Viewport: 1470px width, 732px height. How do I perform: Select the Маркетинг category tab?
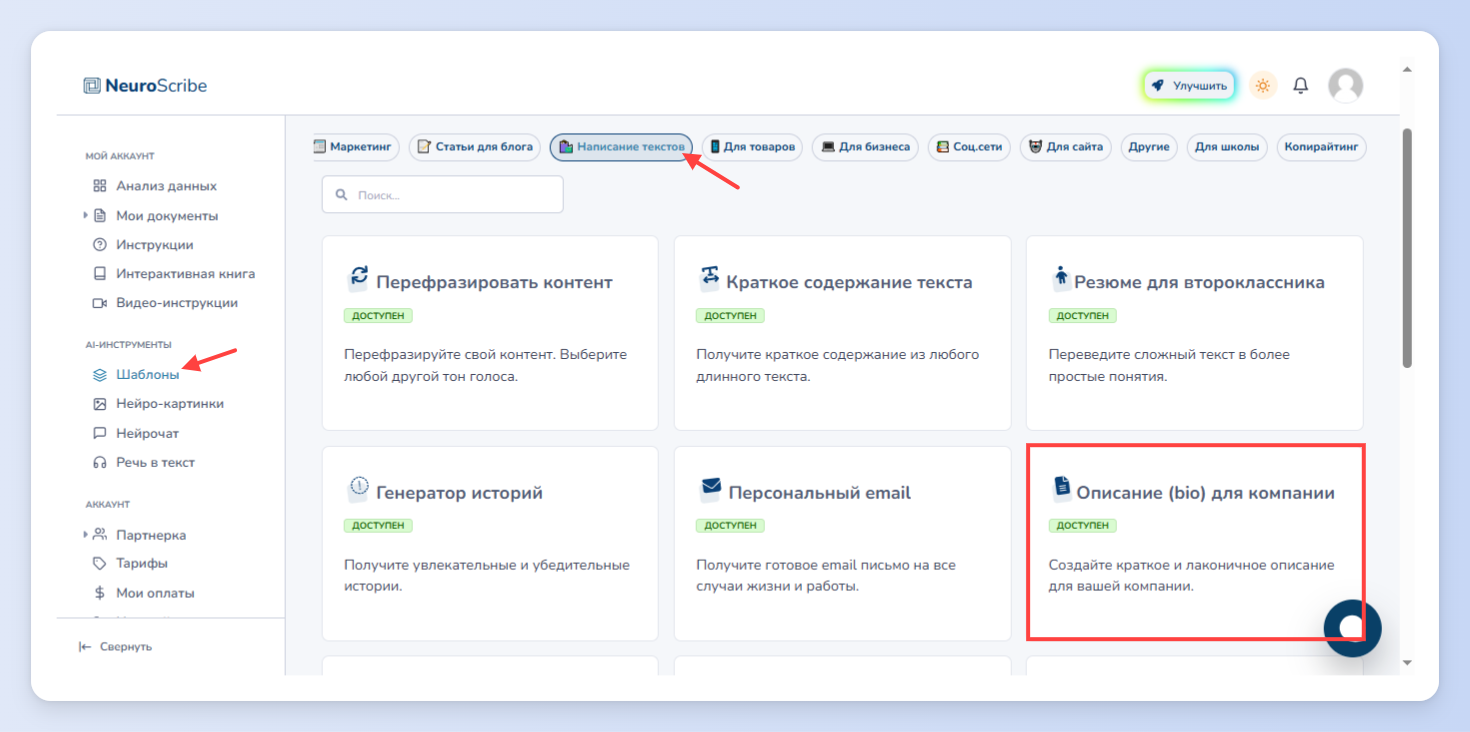pos(356,147)
